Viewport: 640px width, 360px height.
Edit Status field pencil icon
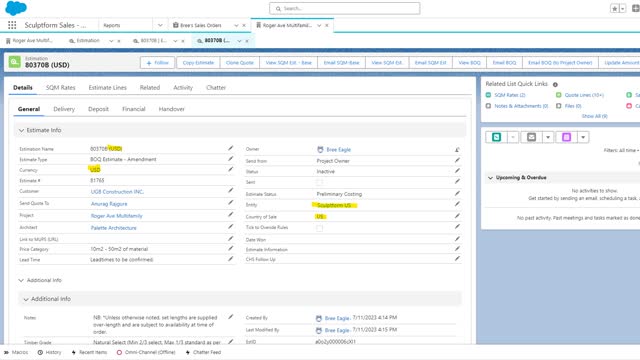pyautogui.click(x=457, y=171)
